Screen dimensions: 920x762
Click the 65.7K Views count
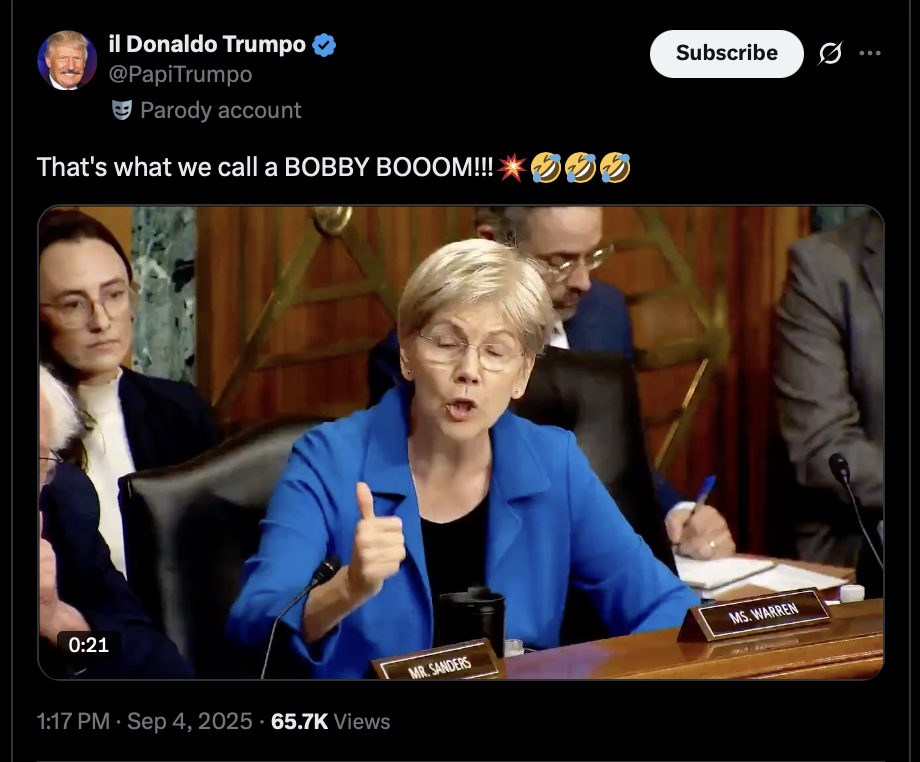tap(330, 722)
